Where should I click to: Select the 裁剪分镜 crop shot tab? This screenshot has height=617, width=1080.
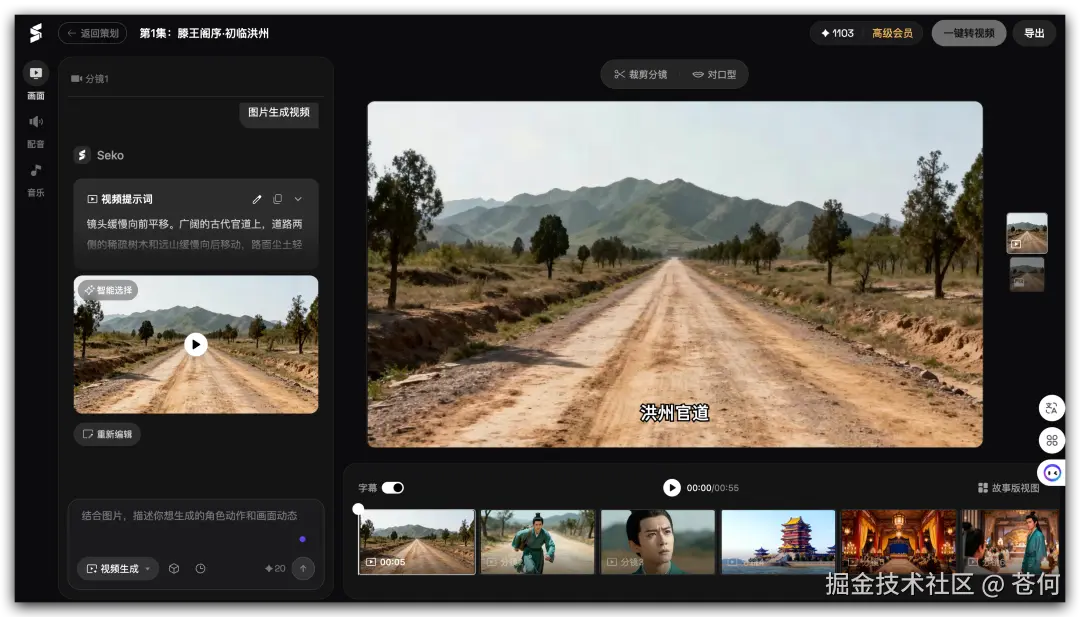641,74
